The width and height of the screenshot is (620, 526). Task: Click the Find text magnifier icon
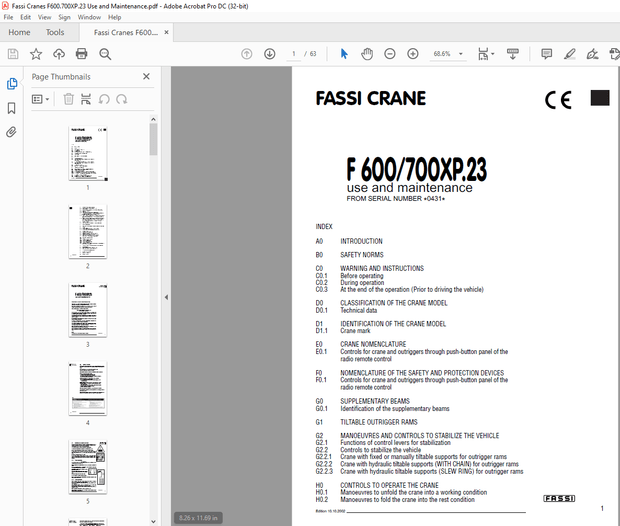pos(105,54)
